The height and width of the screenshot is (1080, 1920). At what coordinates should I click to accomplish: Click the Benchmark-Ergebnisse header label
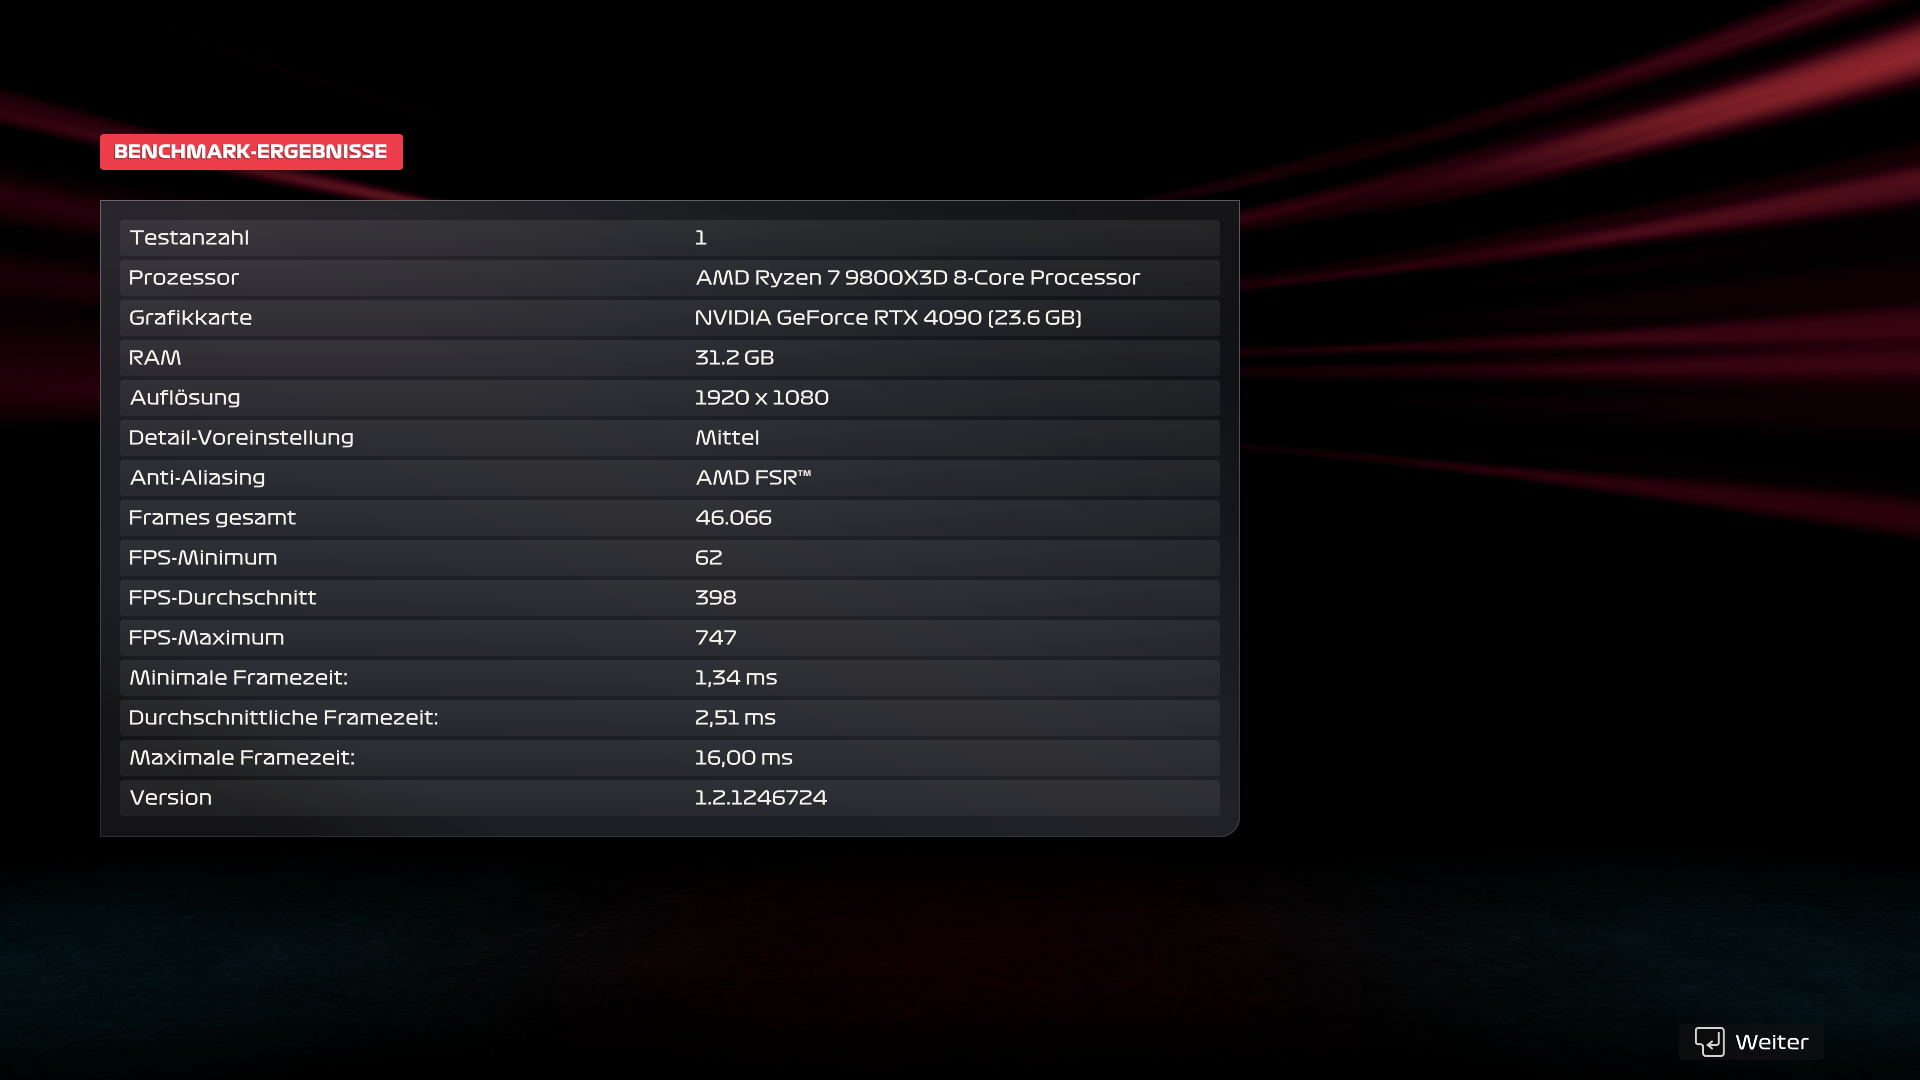tap(251, 152)
